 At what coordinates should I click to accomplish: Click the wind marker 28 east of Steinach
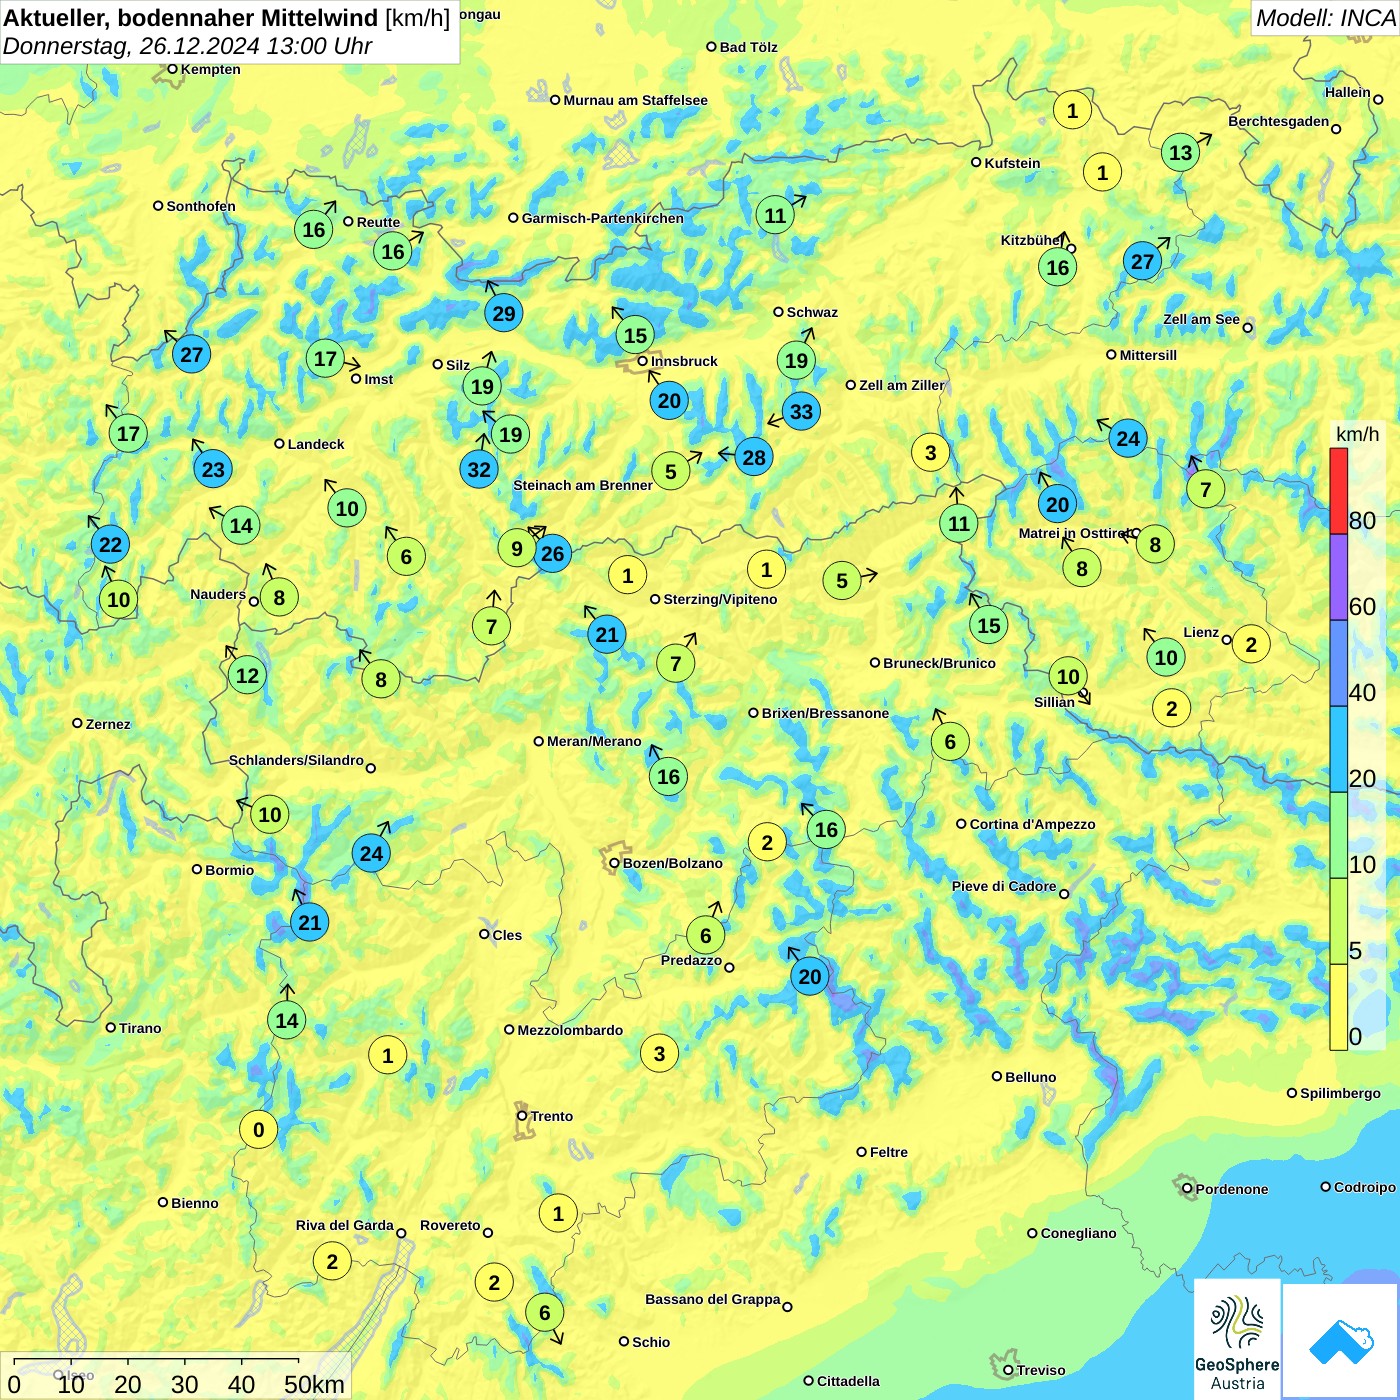coord(754,457)
